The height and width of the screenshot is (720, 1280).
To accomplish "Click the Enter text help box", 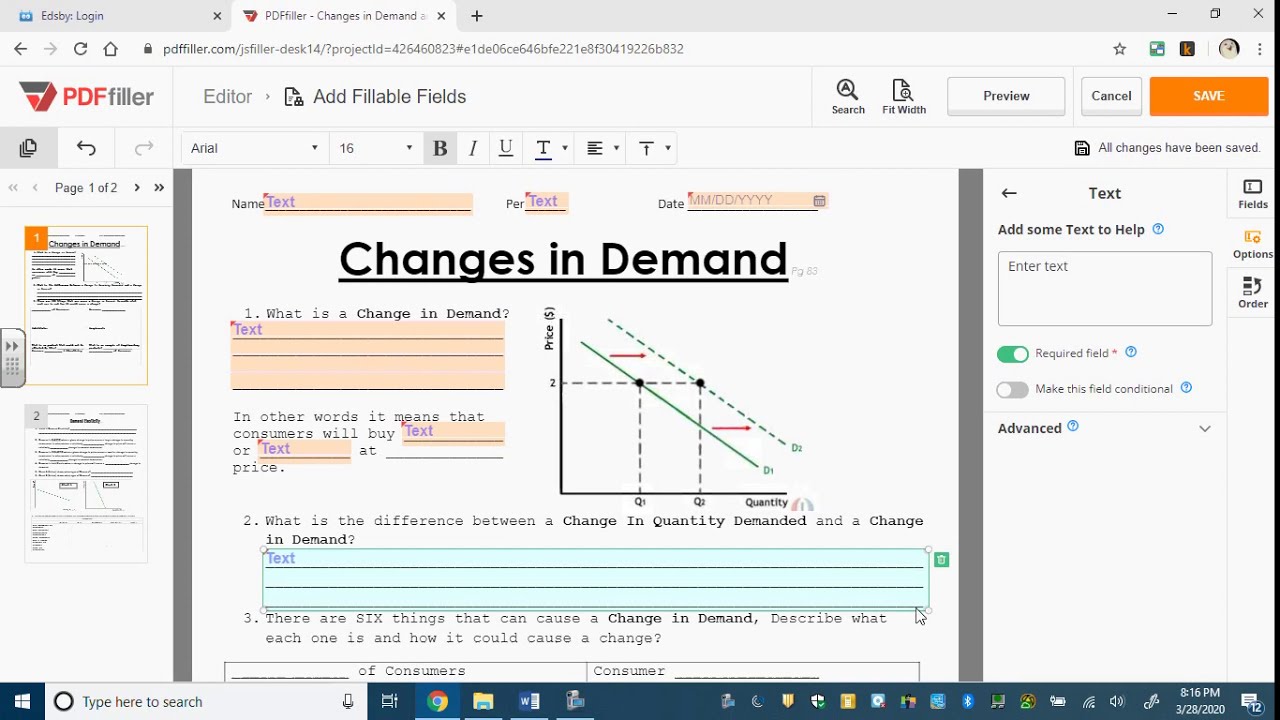I will point(1105,288).
